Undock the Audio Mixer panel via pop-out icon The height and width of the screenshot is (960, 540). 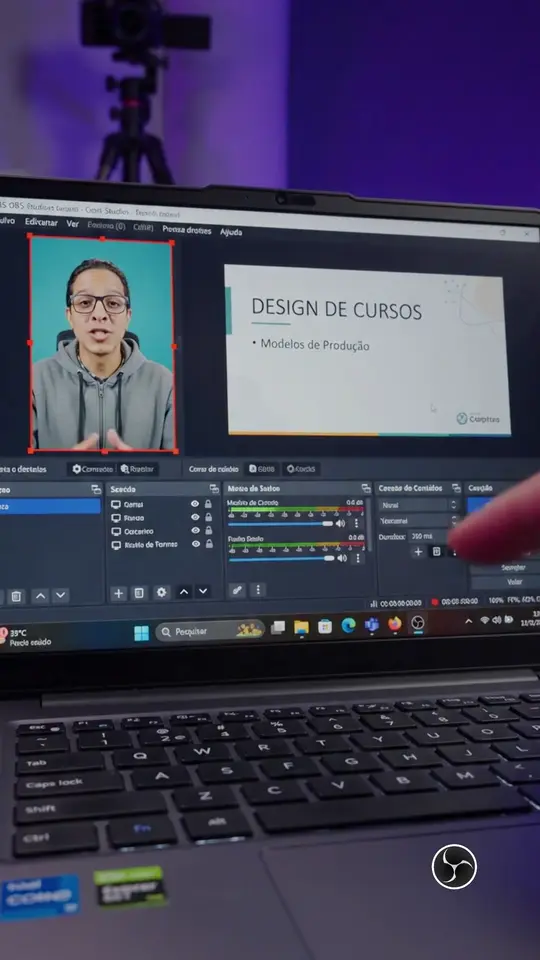[366, 488]
